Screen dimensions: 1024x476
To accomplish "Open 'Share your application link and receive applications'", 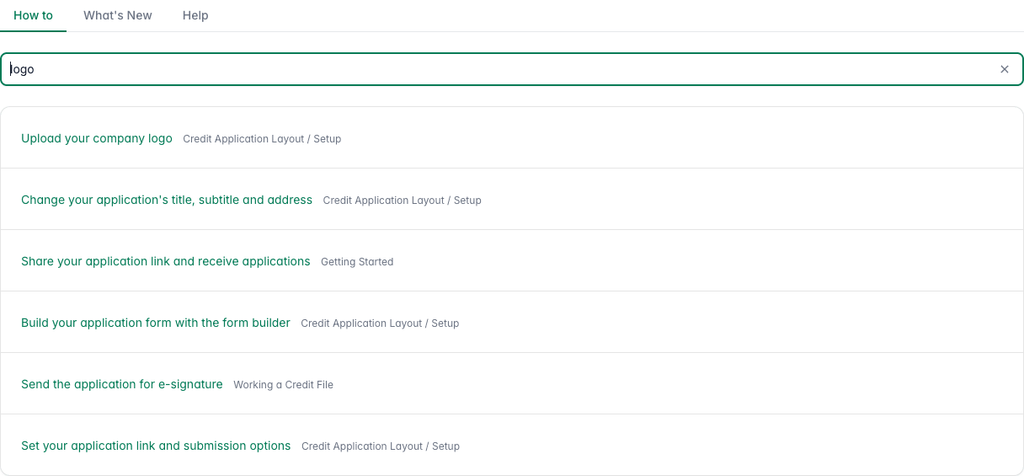I will click(x=165, y=261).
